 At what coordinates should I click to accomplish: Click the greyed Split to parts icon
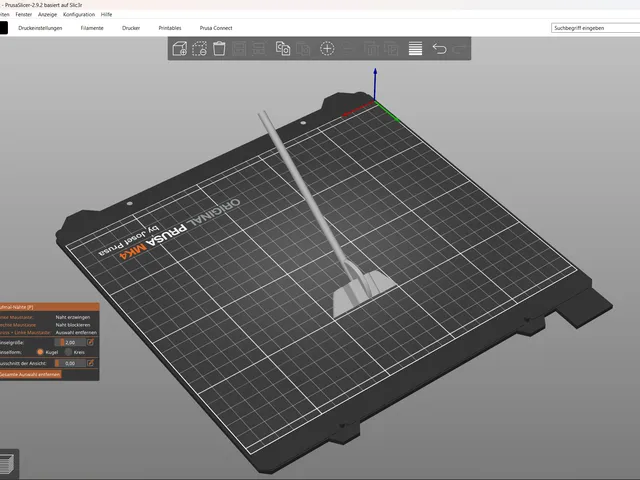(x=391, y=49)
